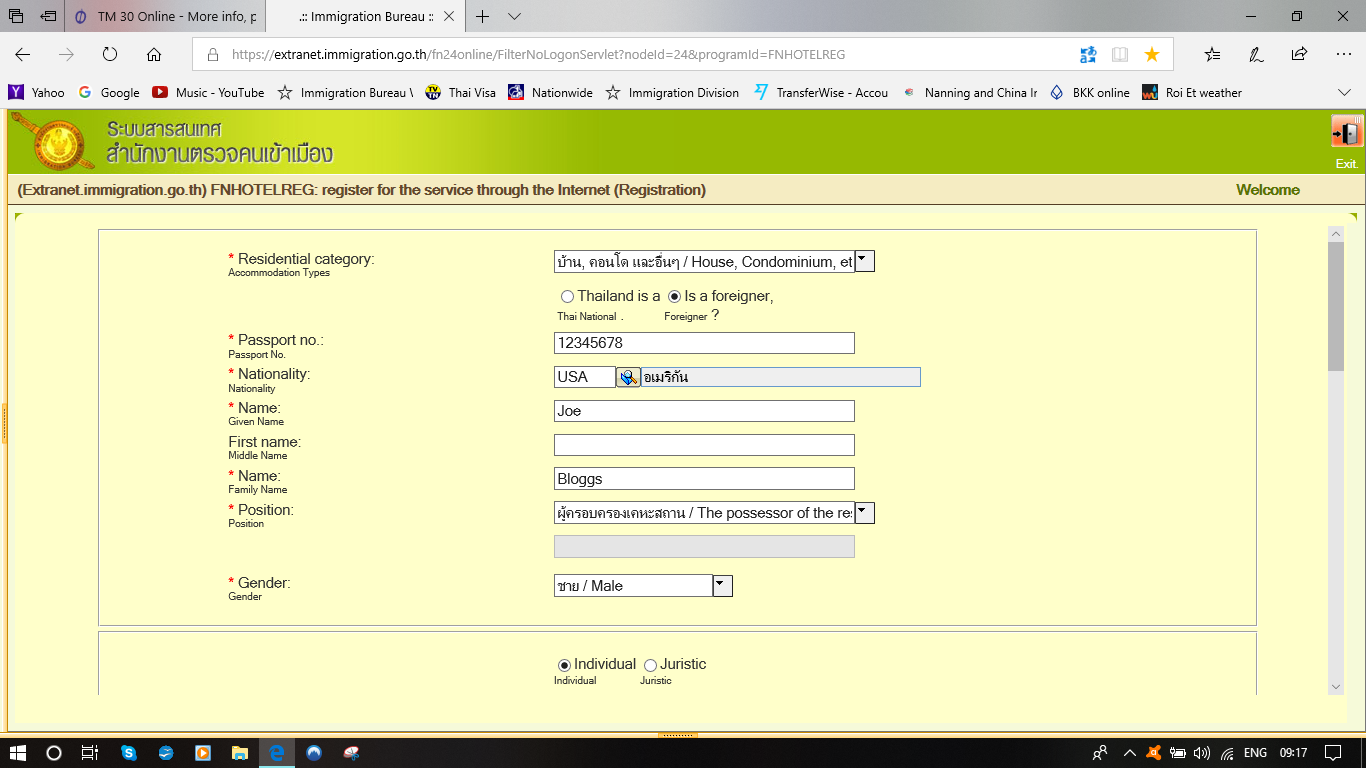The height and width of the screenshot is (768, 1366).
Task: Select the 'Thailand is a Thai National' option
Action: (x=567, y=296)
